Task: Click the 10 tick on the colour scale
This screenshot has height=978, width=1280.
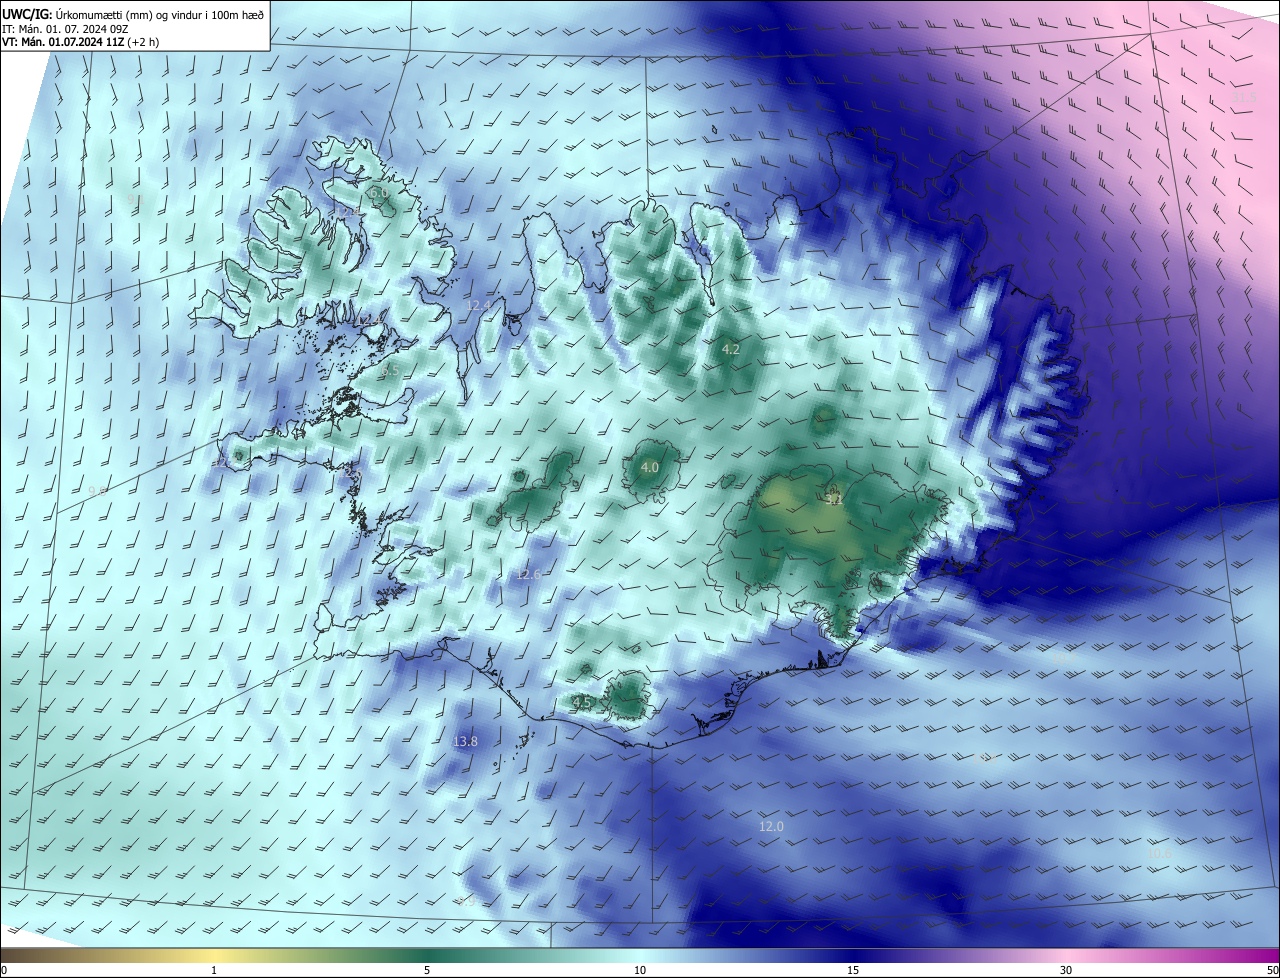Action: (640, 970)
